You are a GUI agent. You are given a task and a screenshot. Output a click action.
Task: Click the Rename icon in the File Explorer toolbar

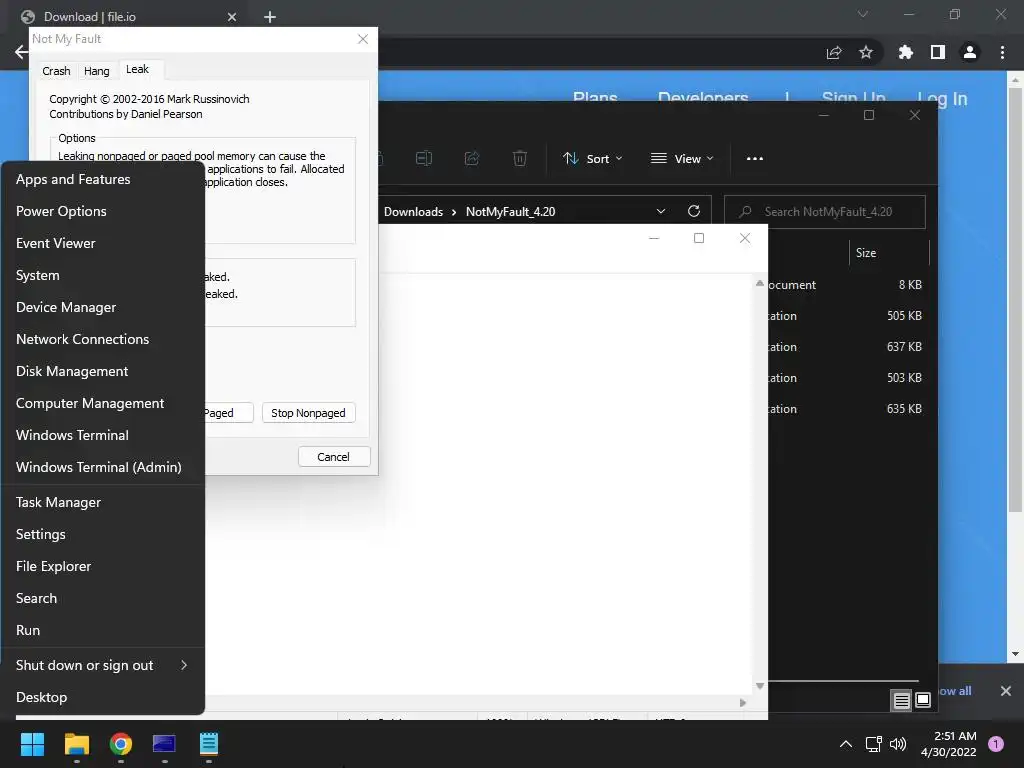click(x=424, y=159)
